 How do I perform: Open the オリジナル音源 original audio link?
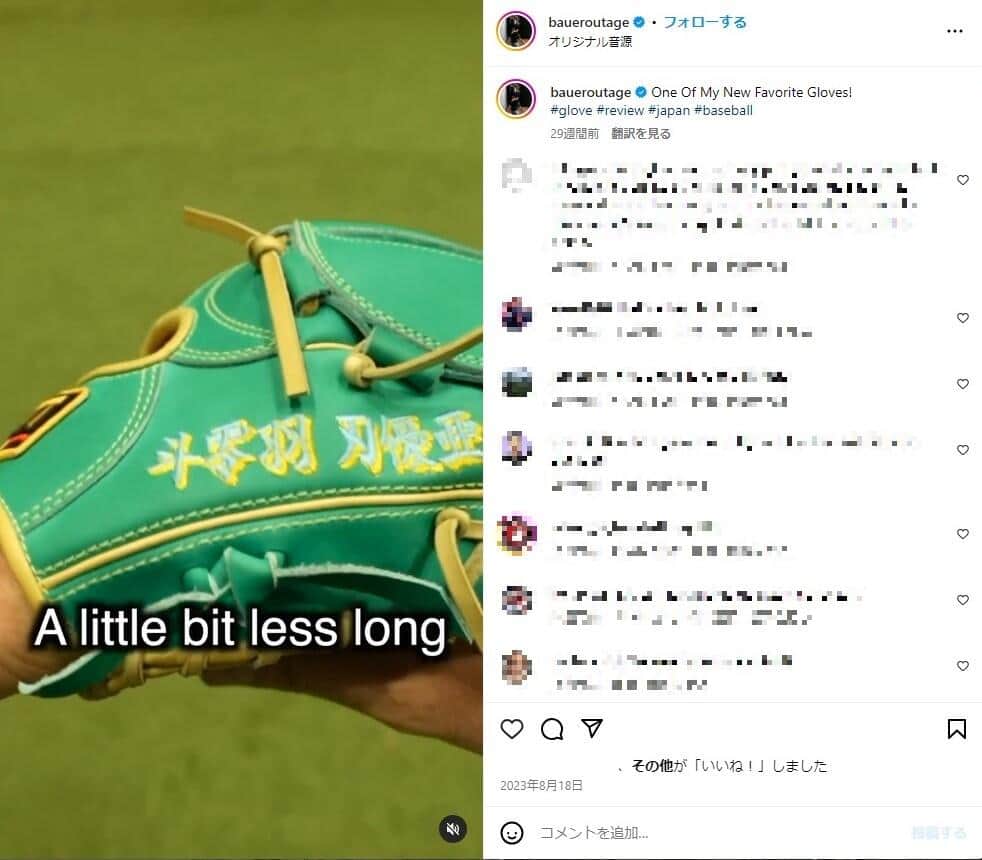coord(590,41)
